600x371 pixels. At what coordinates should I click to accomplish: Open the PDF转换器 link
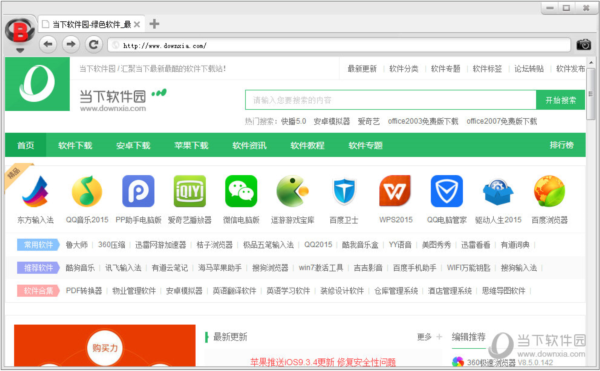click(x=84, y=291)
